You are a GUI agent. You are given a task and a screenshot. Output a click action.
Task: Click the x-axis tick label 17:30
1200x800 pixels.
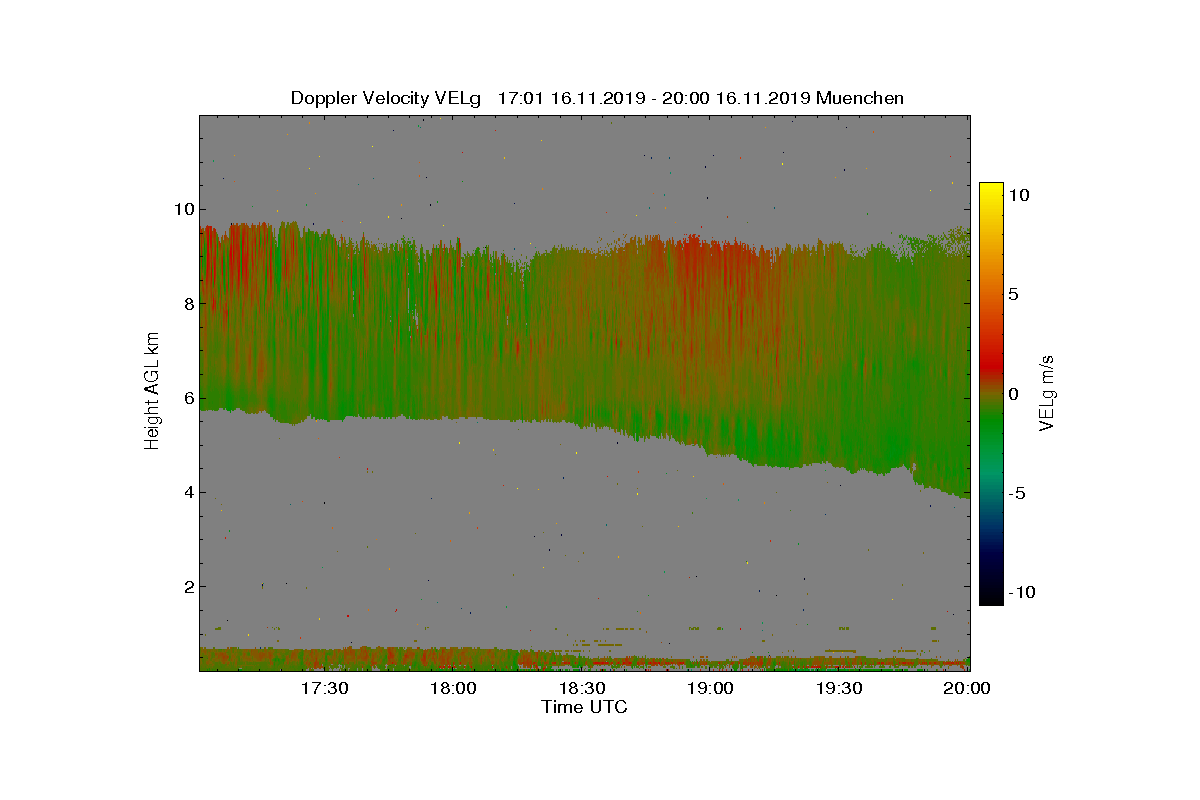324,689
